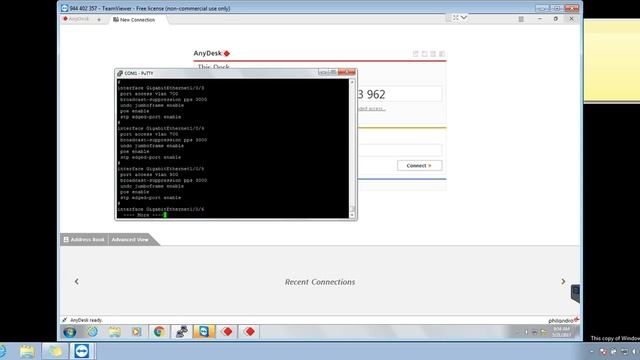Click the AnyDesk red diamond logo
Screen dimensions: 640x360
pos(227,53)
